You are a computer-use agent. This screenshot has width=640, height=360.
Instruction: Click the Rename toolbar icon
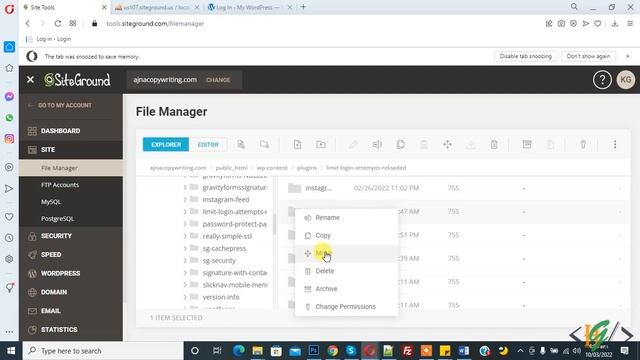377,144
